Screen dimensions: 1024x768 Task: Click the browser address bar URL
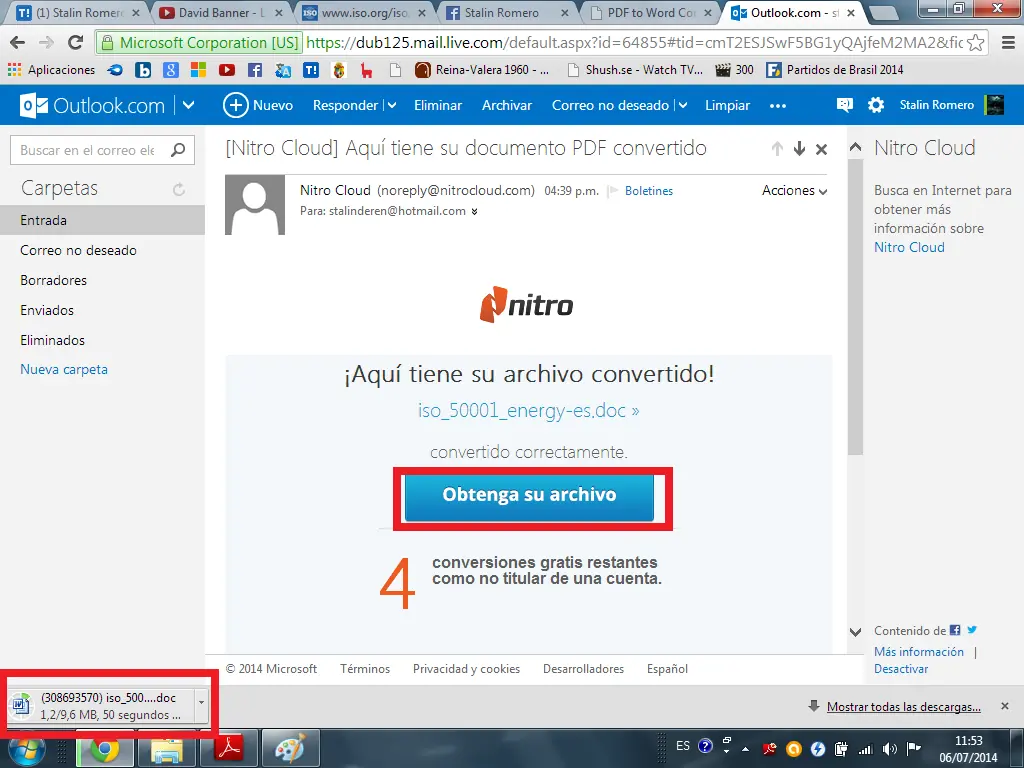633,43
